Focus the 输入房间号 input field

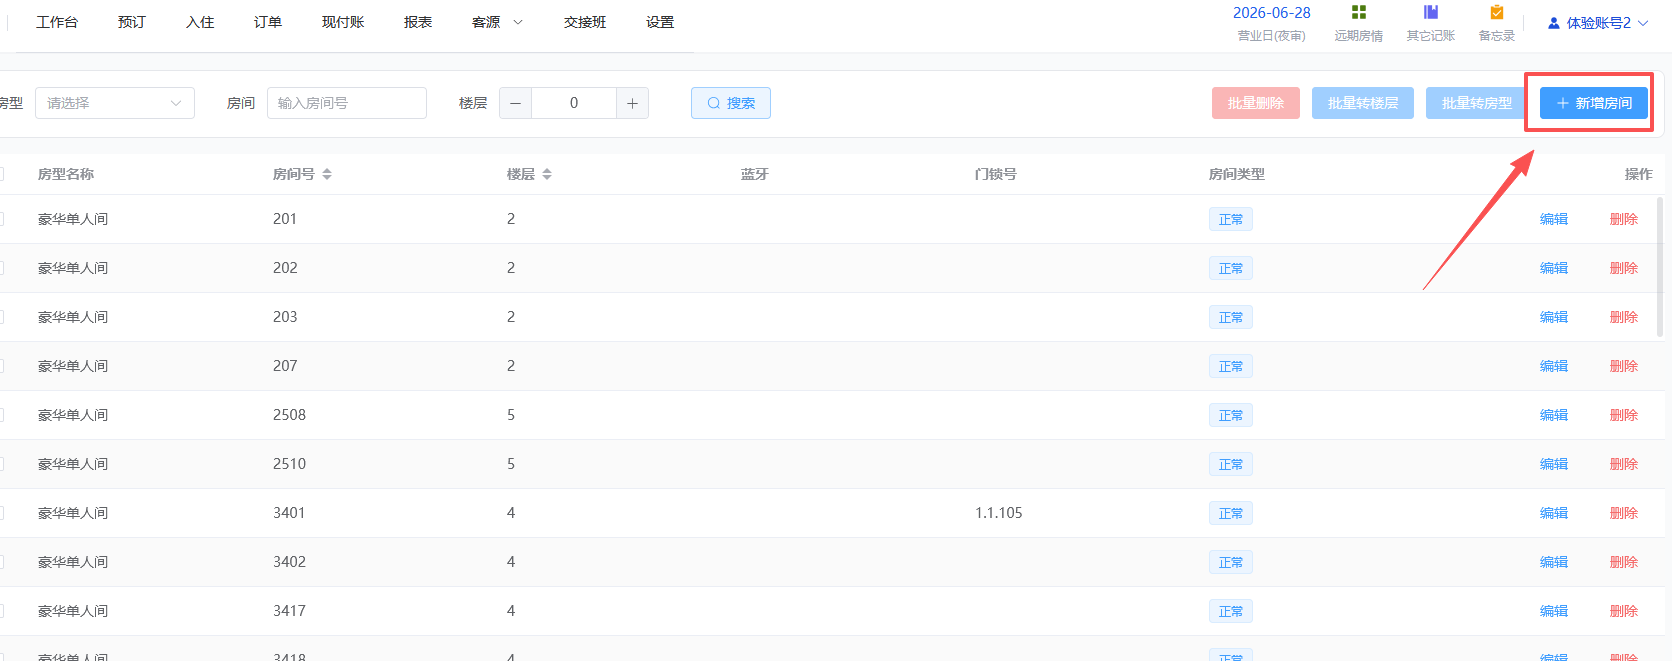[x=347, y=103]
